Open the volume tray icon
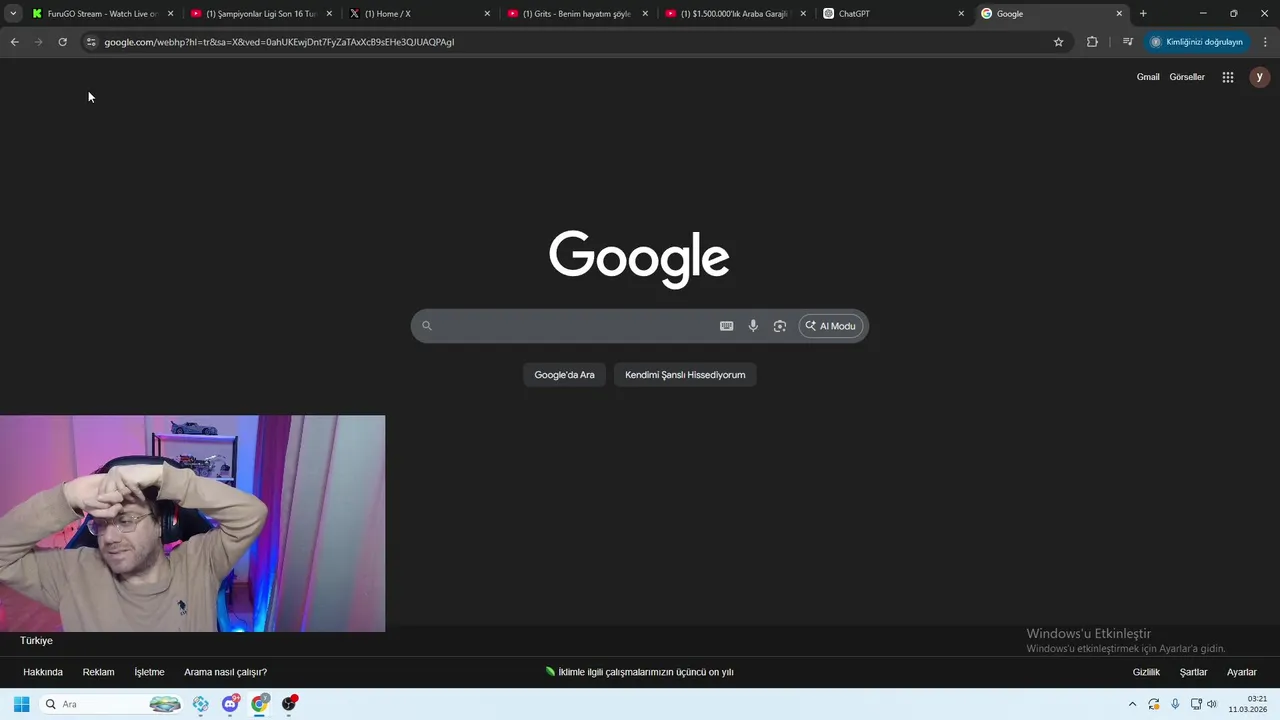This screenshot has width=1280, height=720. [1212, 704]
